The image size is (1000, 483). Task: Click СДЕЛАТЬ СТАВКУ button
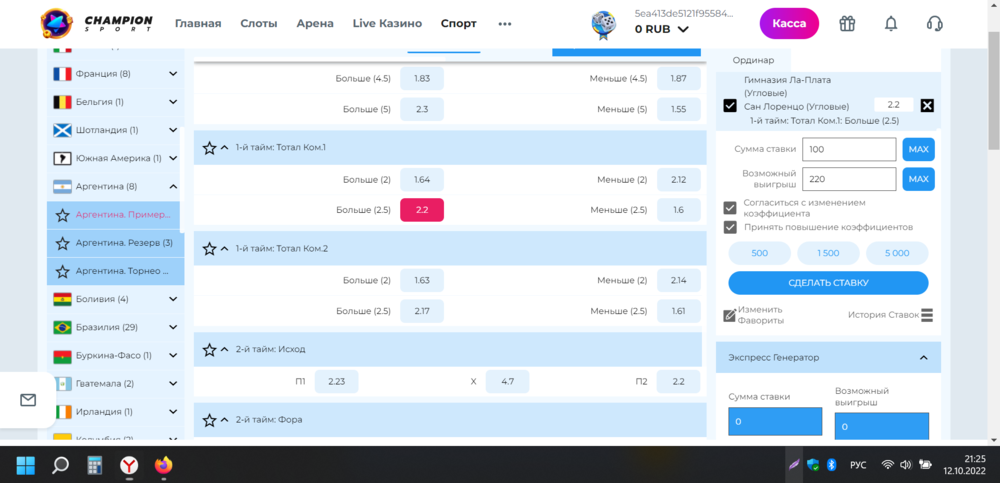pyautogui.click(x=828, y=283)
